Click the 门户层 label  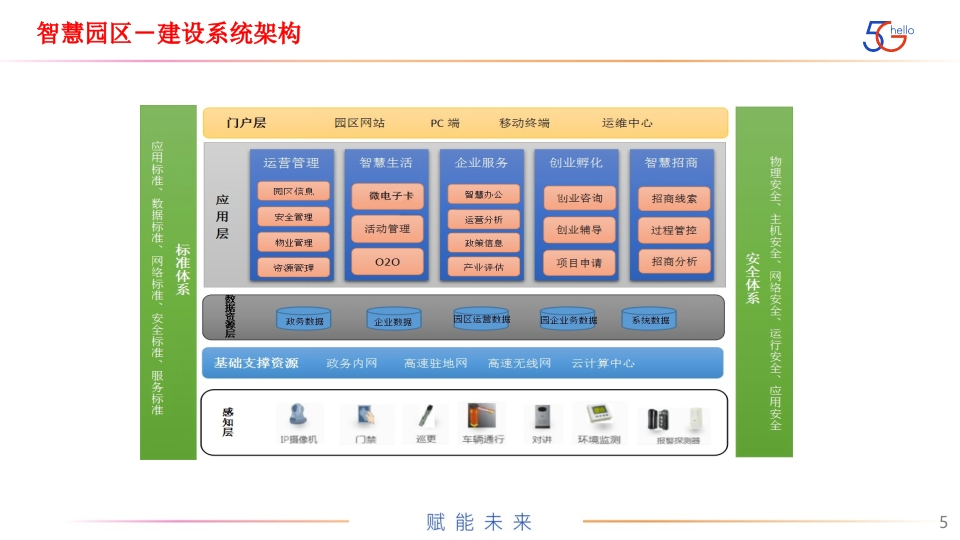[x=246, y=123]
